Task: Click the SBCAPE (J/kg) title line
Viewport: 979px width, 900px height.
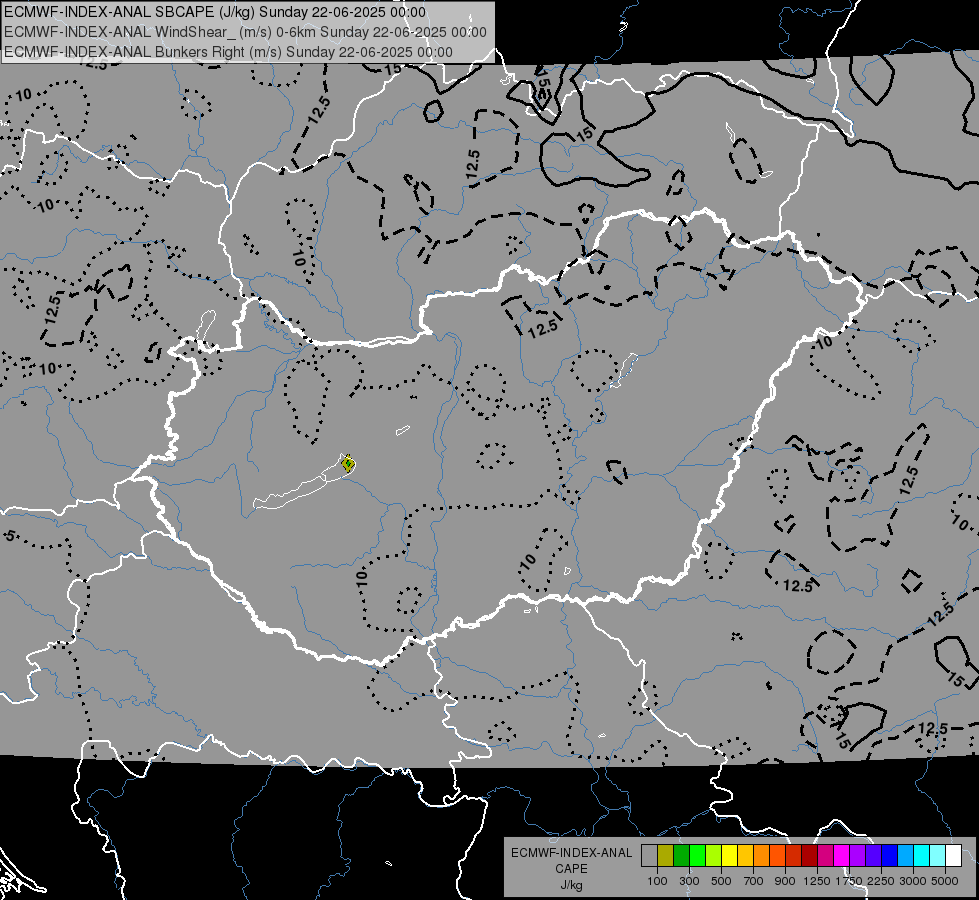Action: point(215,12)
